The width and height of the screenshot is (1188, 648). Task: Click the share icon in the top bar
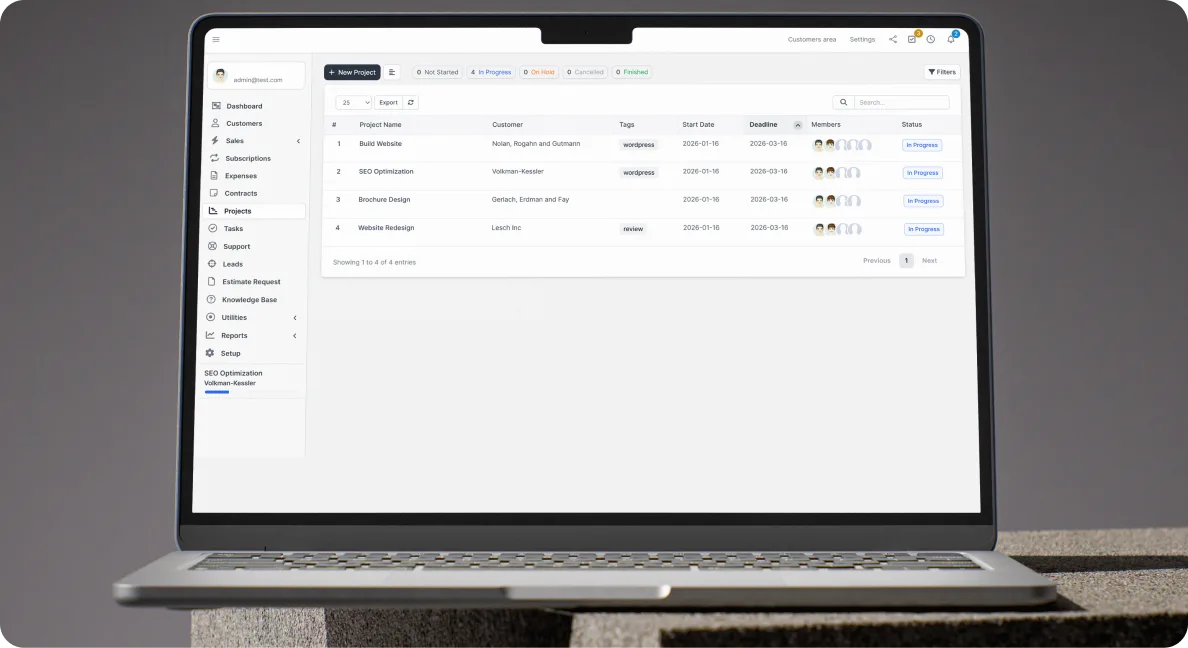[x=893, y=39]
